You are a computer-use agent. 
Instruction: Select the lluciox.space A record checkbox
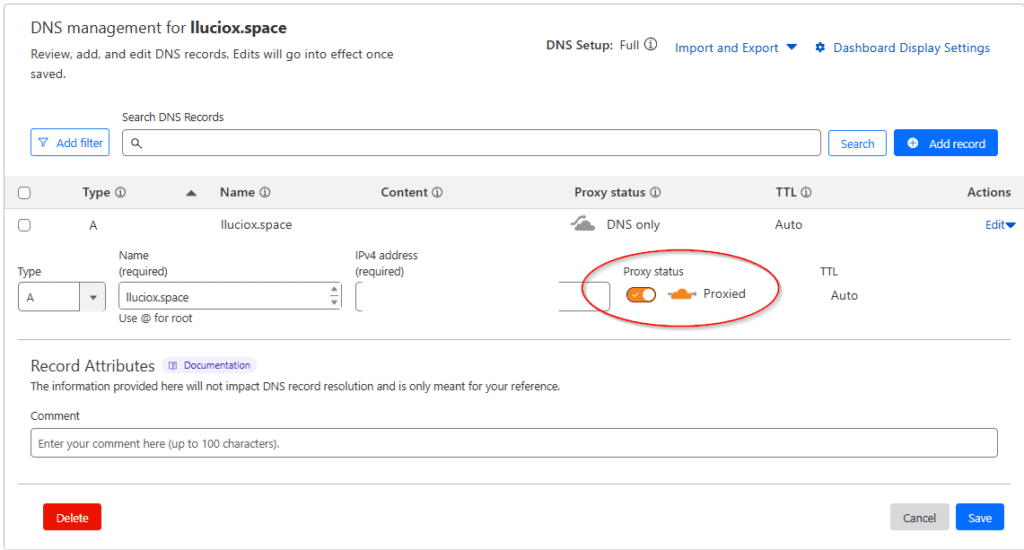coord(24,225)
